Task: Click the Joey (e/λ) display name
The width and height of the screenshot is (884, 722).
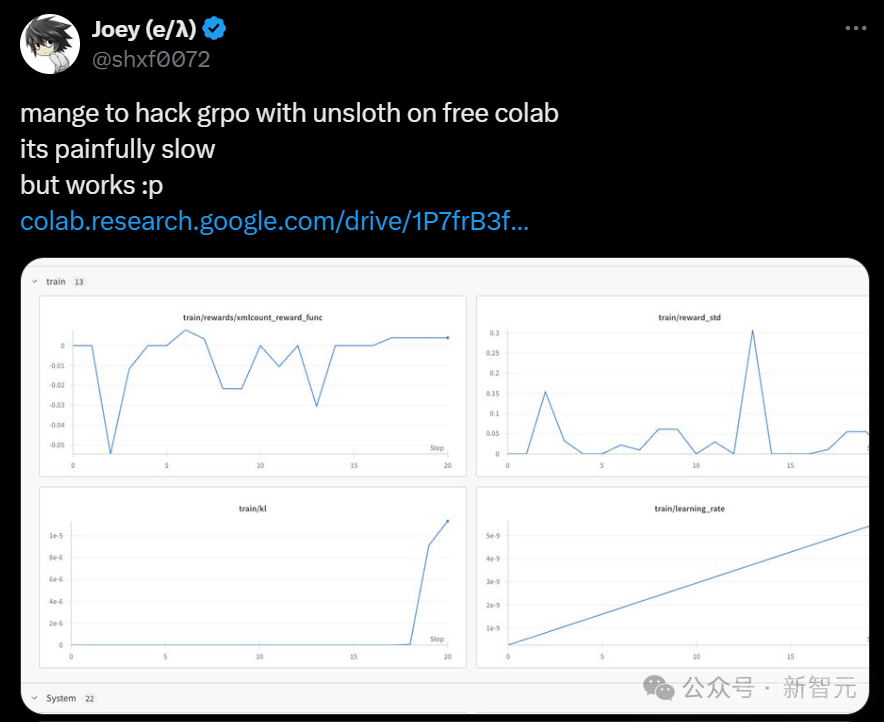Action: (x=144, y=29)
